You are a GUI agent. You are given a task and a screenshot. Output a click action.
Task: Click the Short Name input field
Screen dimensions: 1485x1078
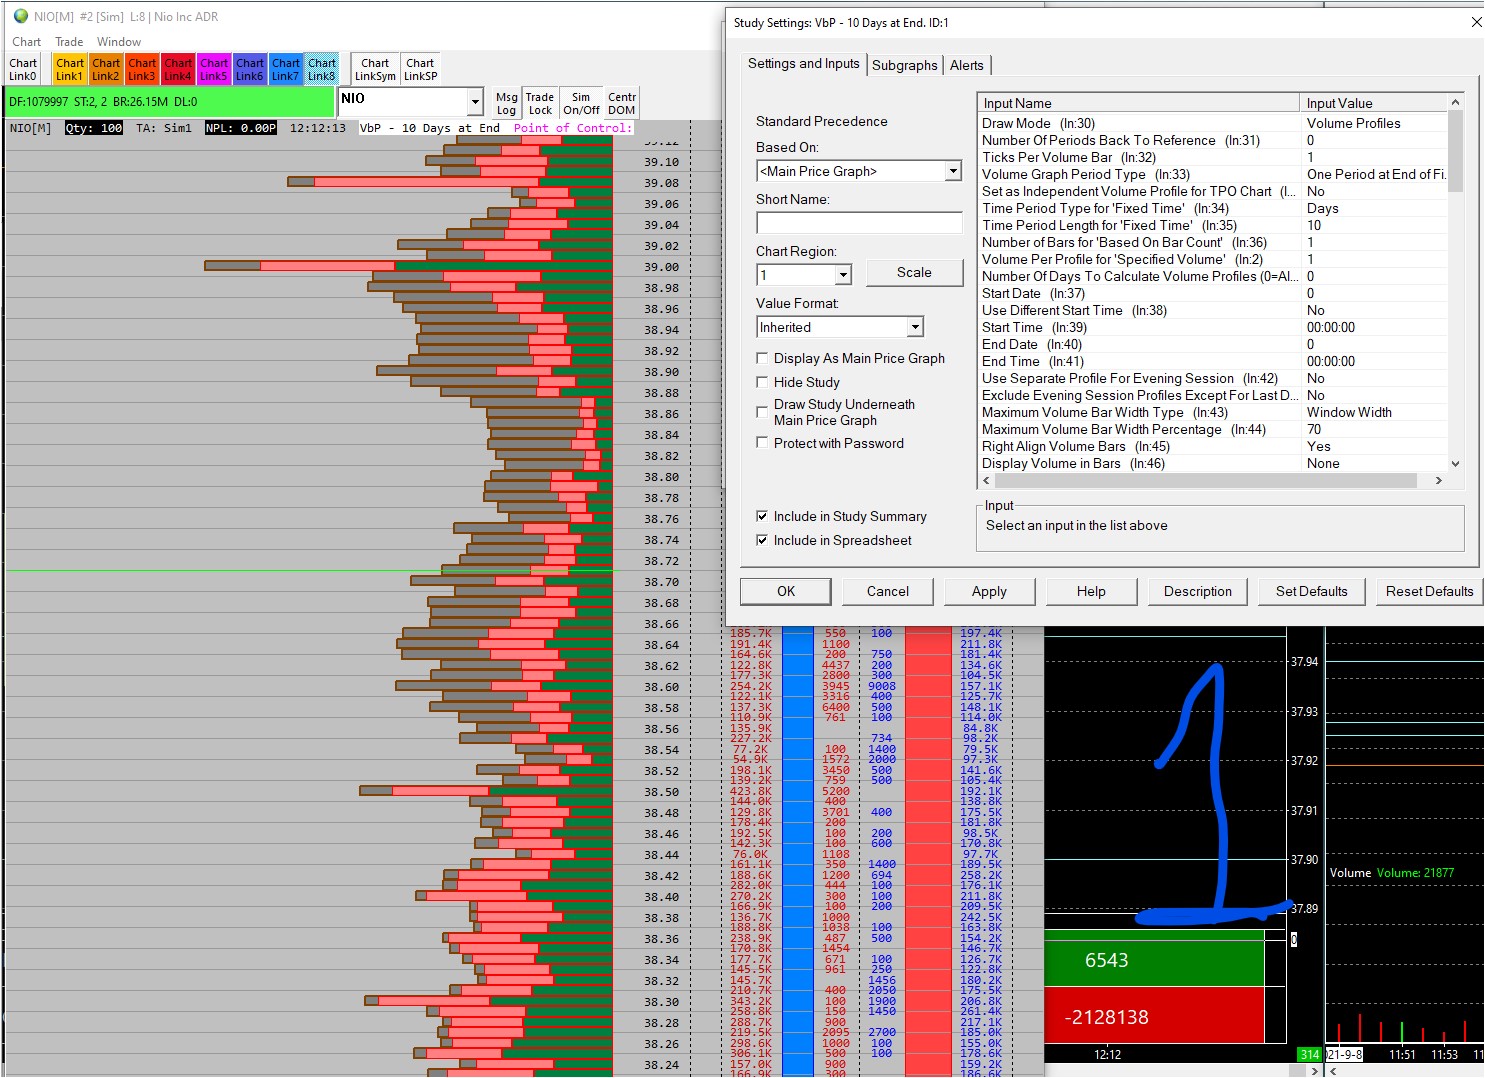(x=859, y=223)
